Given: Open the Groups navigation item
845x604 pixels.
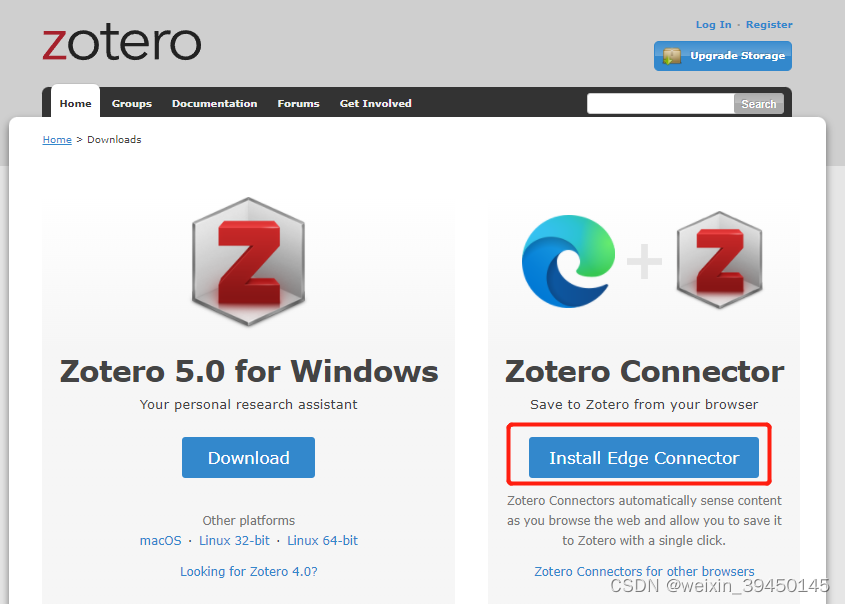Looking at the screenshot, I should point(132,103).
